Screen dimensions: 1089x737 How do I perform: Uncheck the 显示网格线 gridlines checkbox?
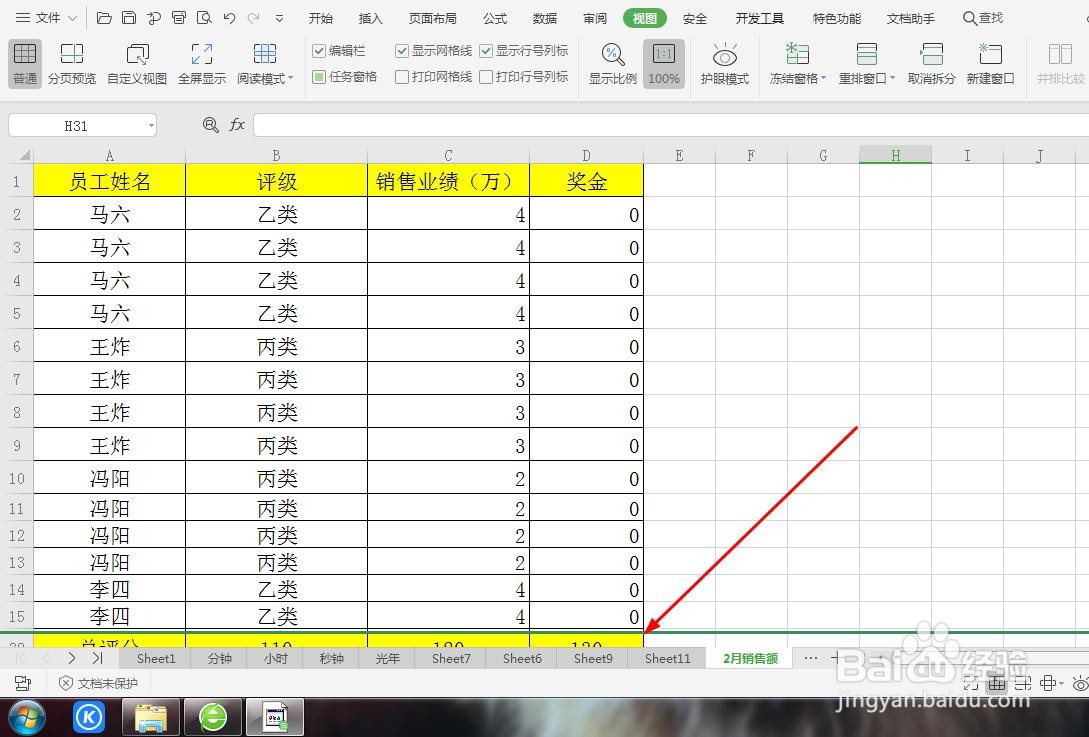pyautogui.click(x=402, y=50)
